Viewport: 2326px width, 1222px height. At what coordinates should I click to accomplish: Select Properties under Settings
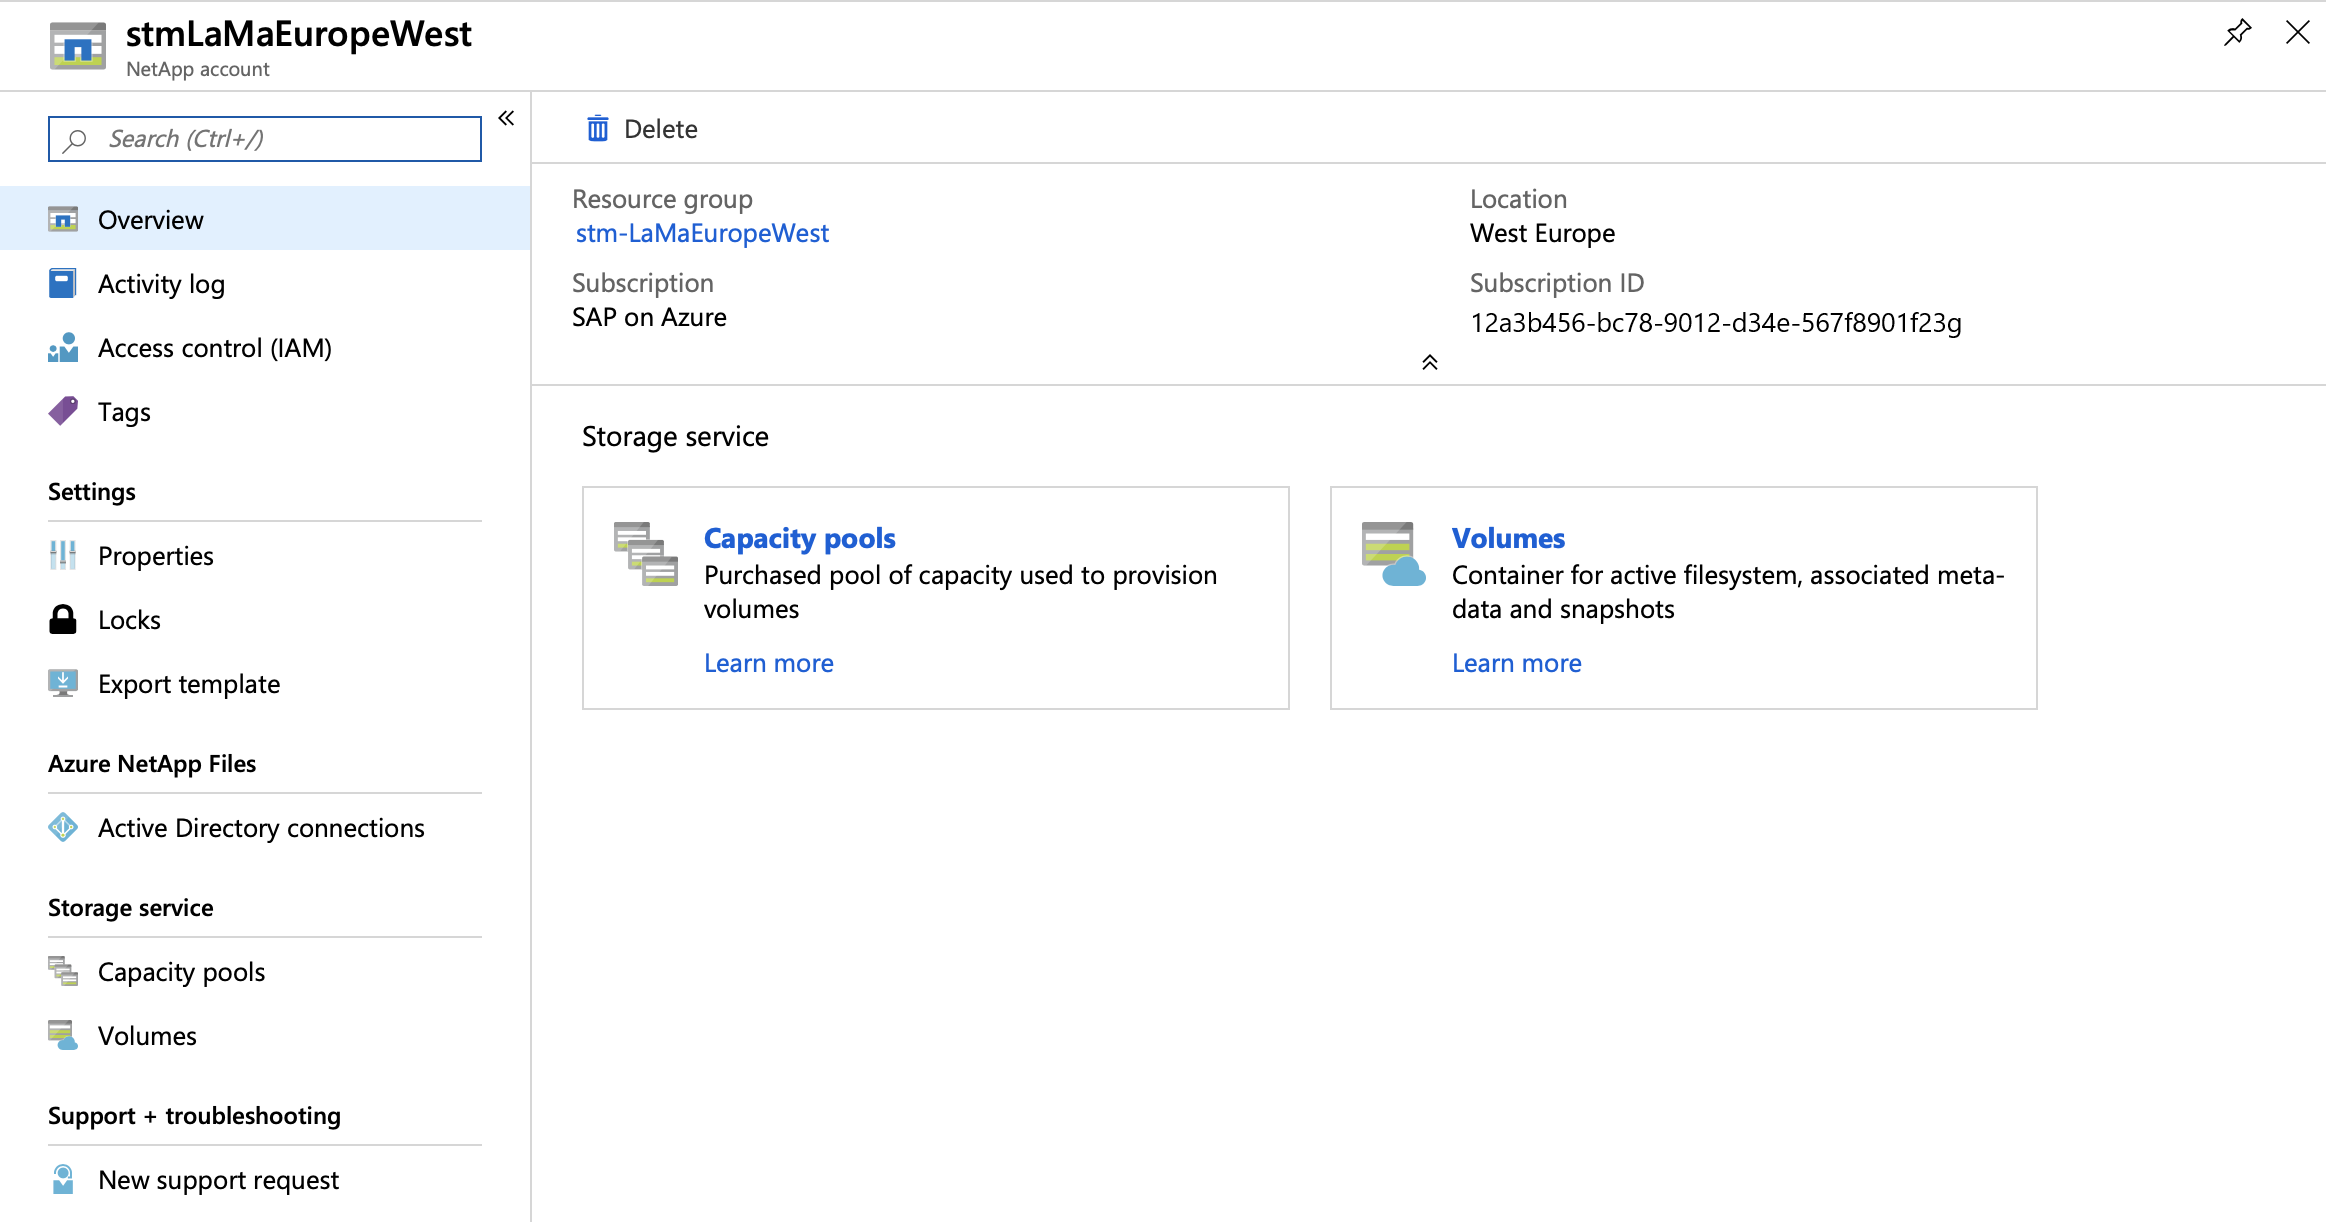[x=155, y=556]
